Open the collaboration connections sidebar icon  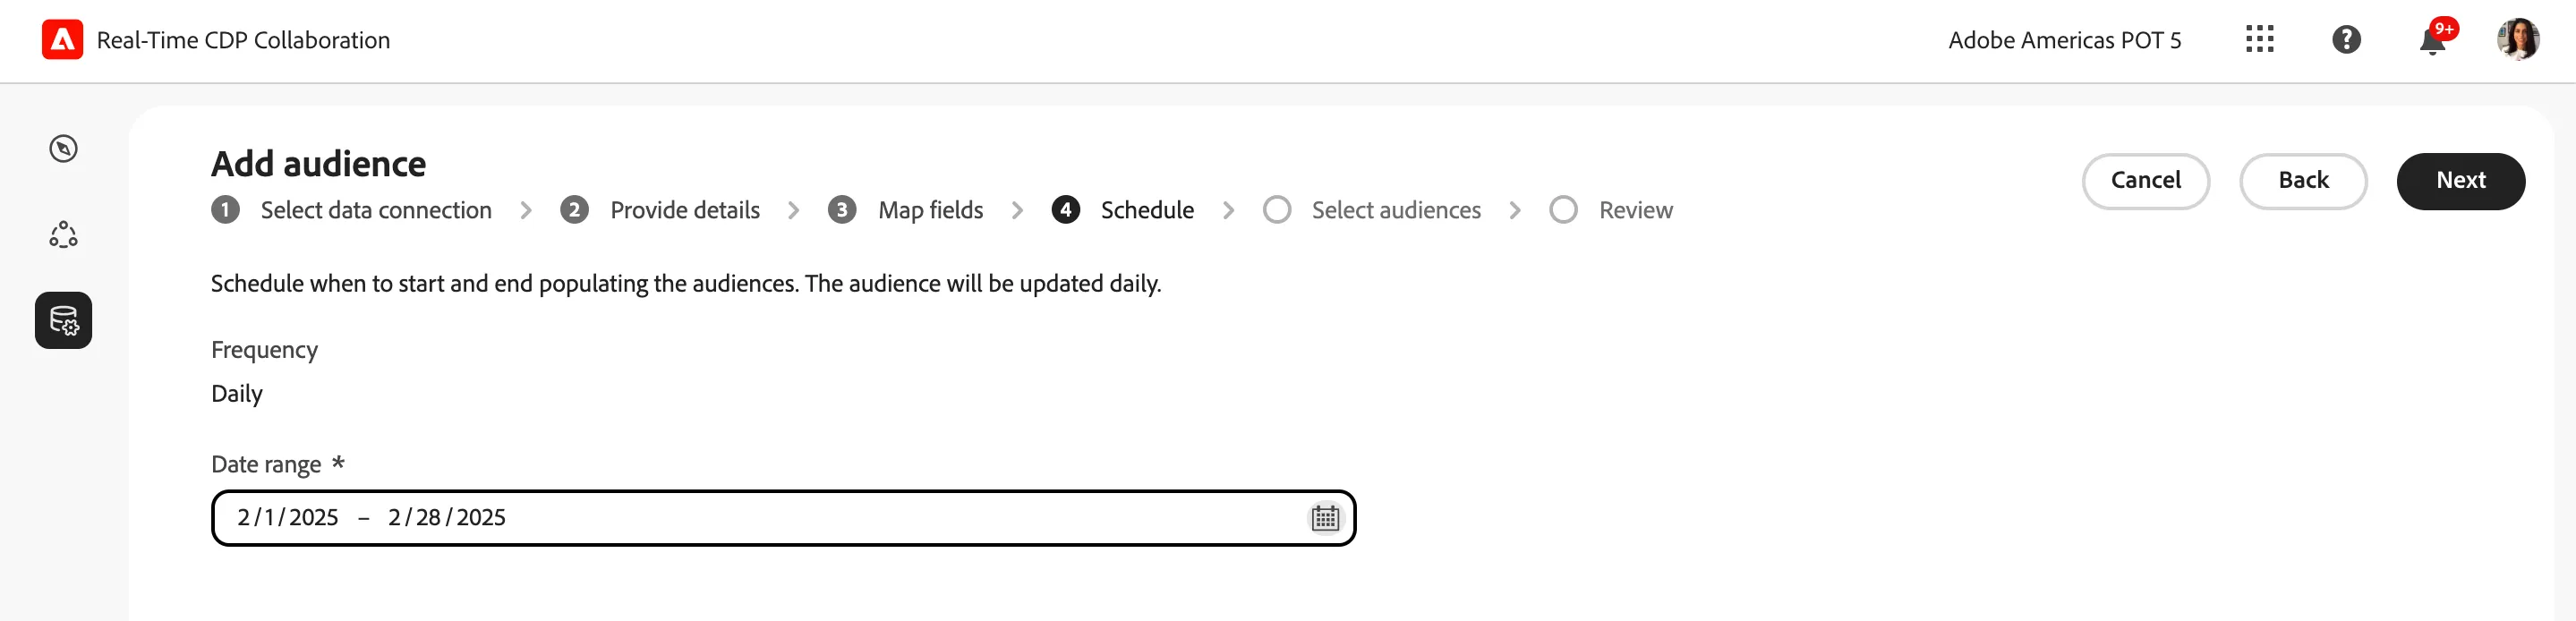click(x=63, y=235)
